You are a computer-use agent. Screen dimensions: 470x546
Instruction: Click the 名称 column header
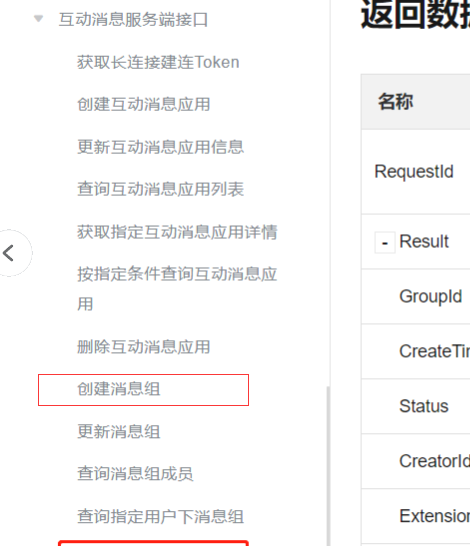(395, 102)
